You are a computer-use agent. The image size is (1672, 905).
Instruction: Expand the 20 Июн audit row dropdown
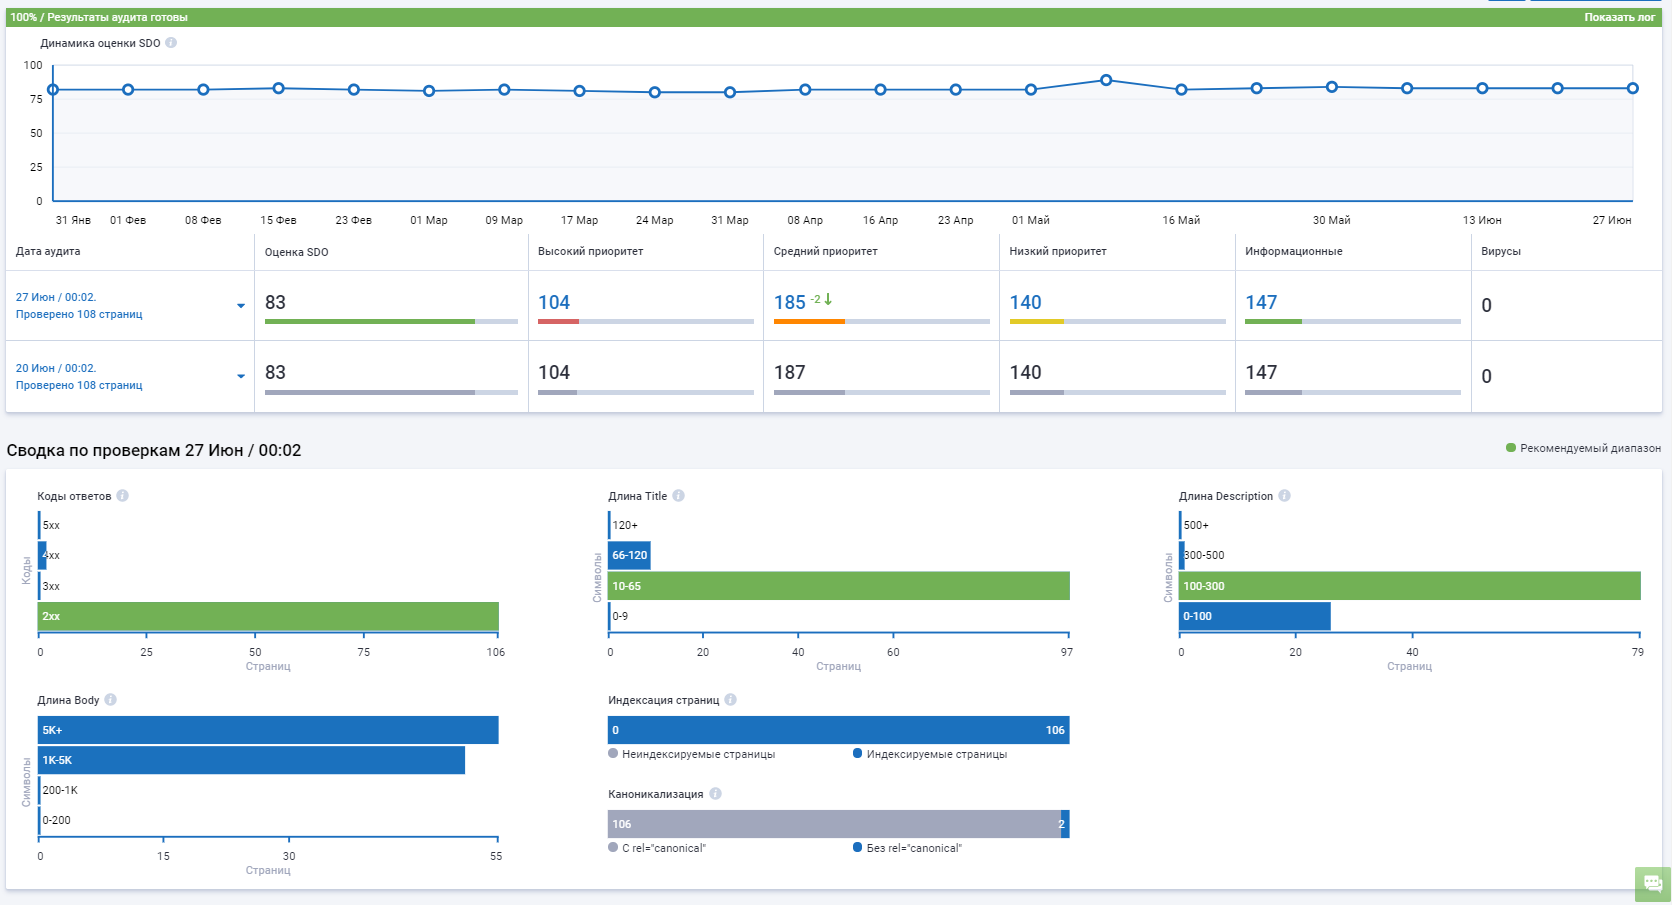[x=241, y=377]
